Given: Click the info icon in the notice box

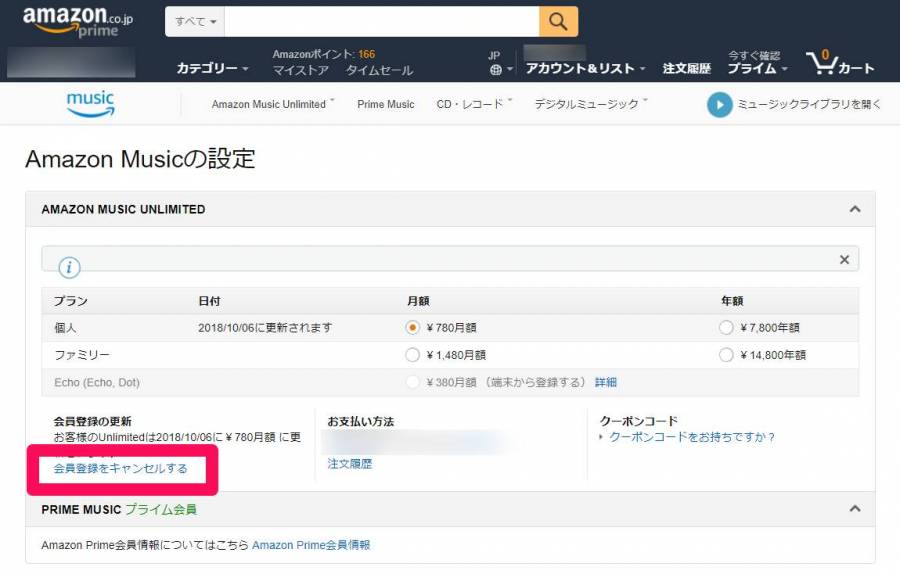Looking at the screenshot, I should [69, 267].
